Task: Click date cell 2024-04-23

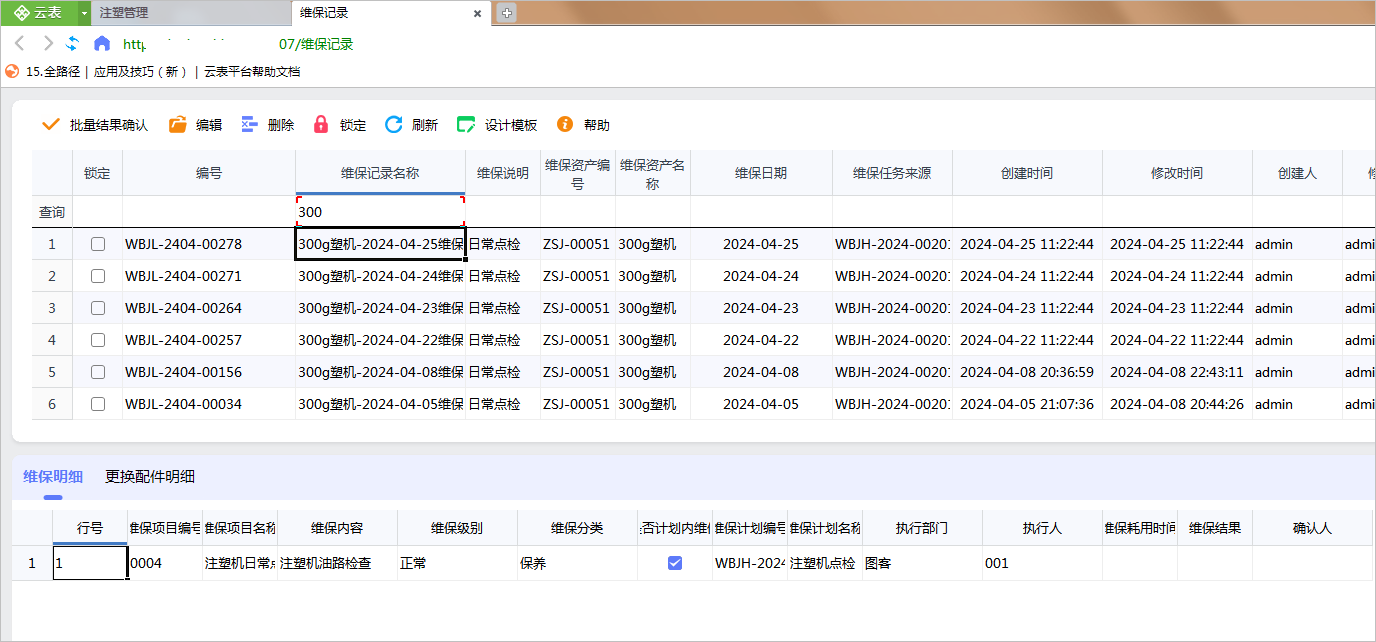Action: (x=761, y=308)
